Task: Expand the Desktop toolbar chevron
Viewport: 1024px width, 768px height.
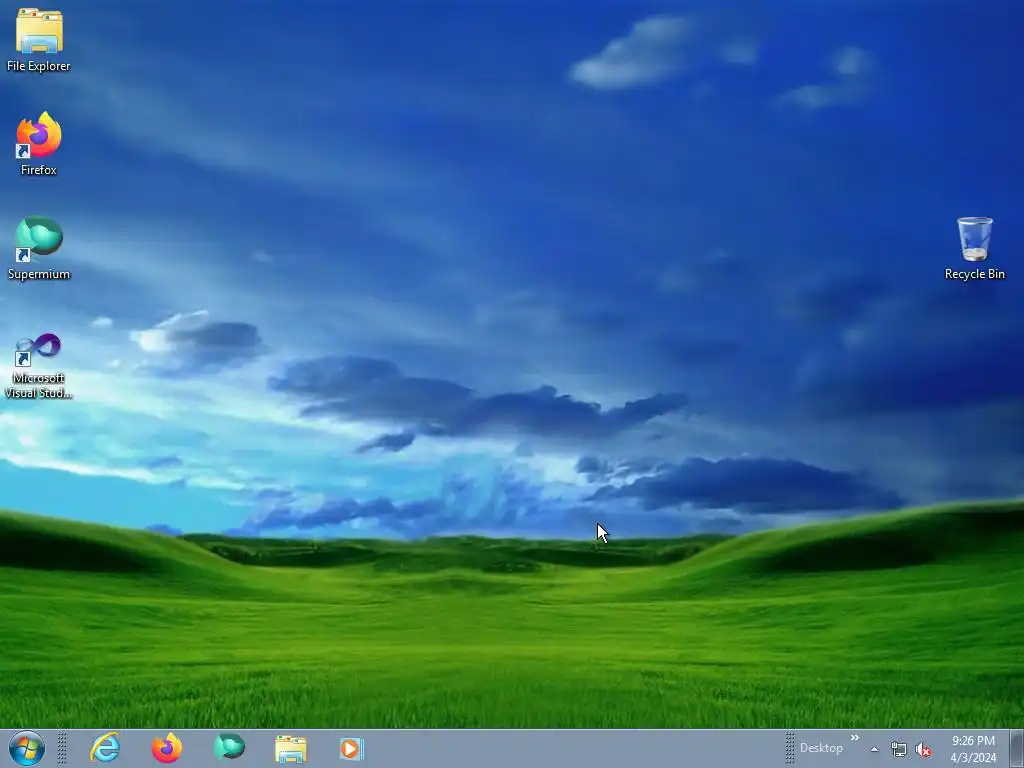Action: coord(854,738)
